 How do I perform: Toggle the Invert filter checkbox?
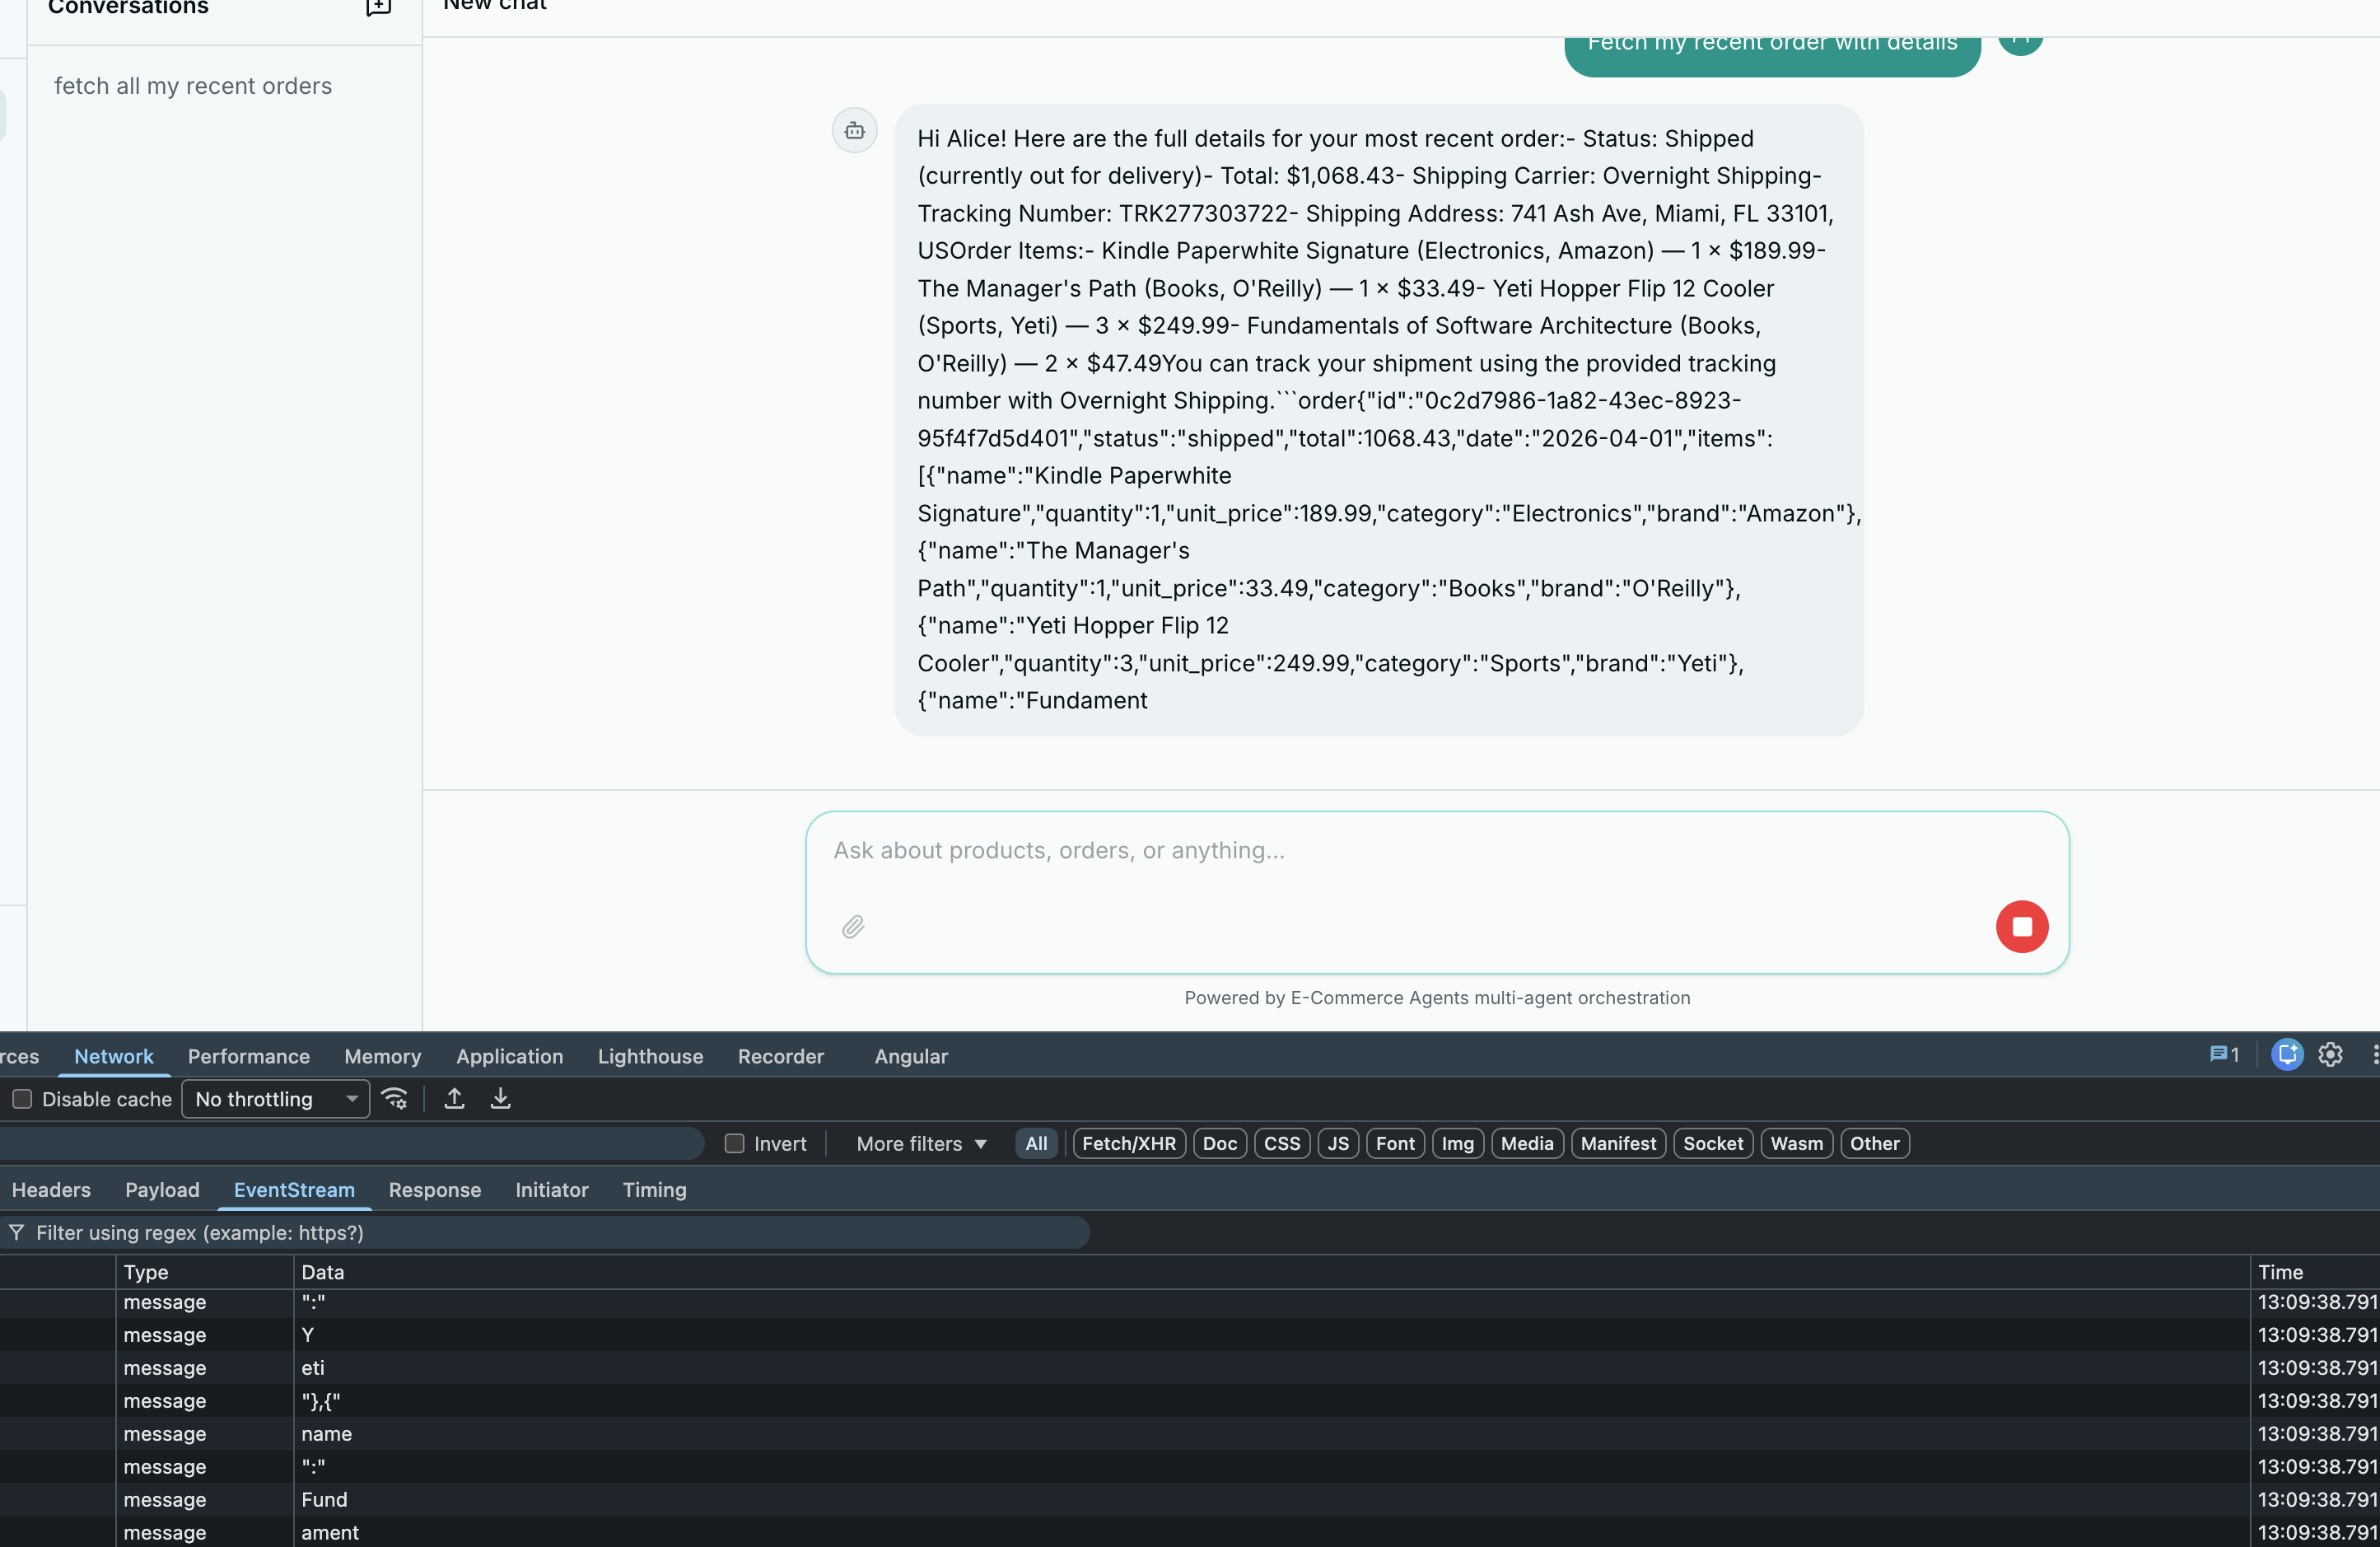[x=734, y=1143]
